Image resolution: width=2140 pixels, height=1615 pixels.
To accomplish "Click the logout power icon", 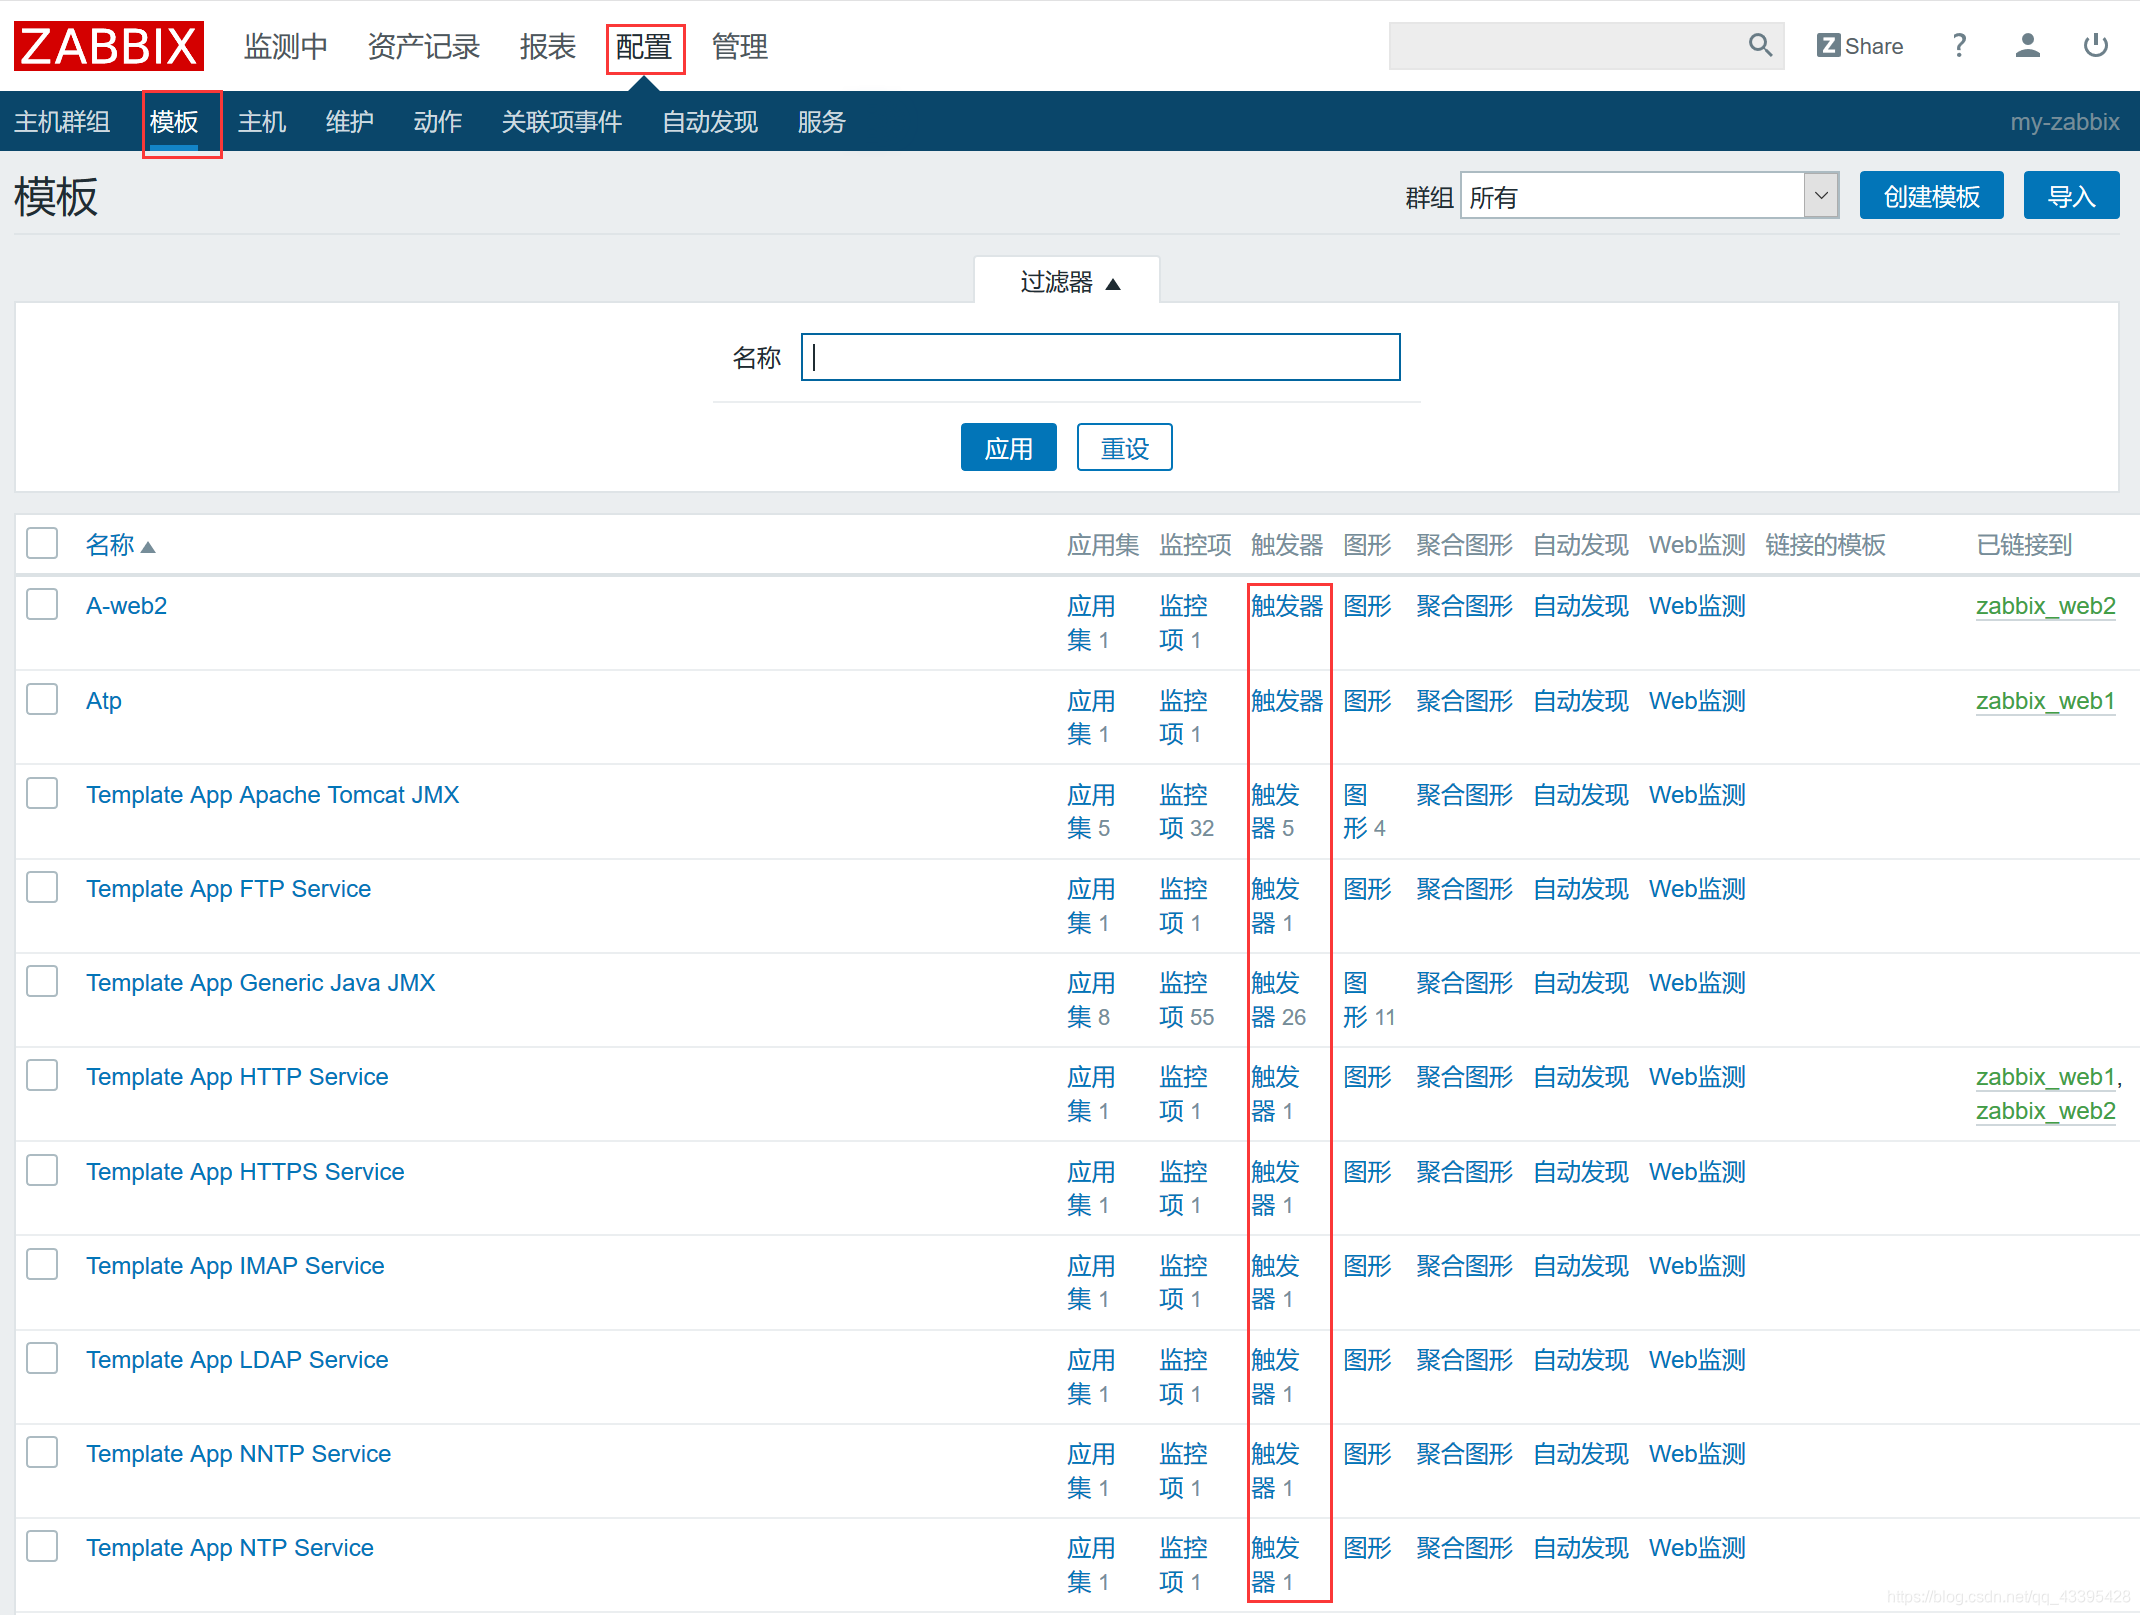I will tap(2095, 46).
